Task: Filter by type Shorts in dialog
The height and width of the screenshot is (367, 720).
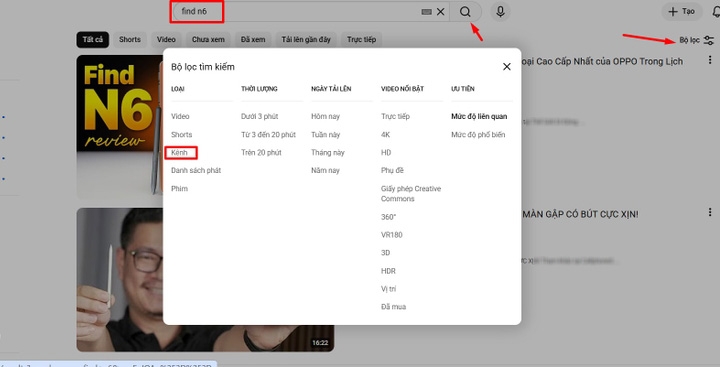Action: [181, 135]
